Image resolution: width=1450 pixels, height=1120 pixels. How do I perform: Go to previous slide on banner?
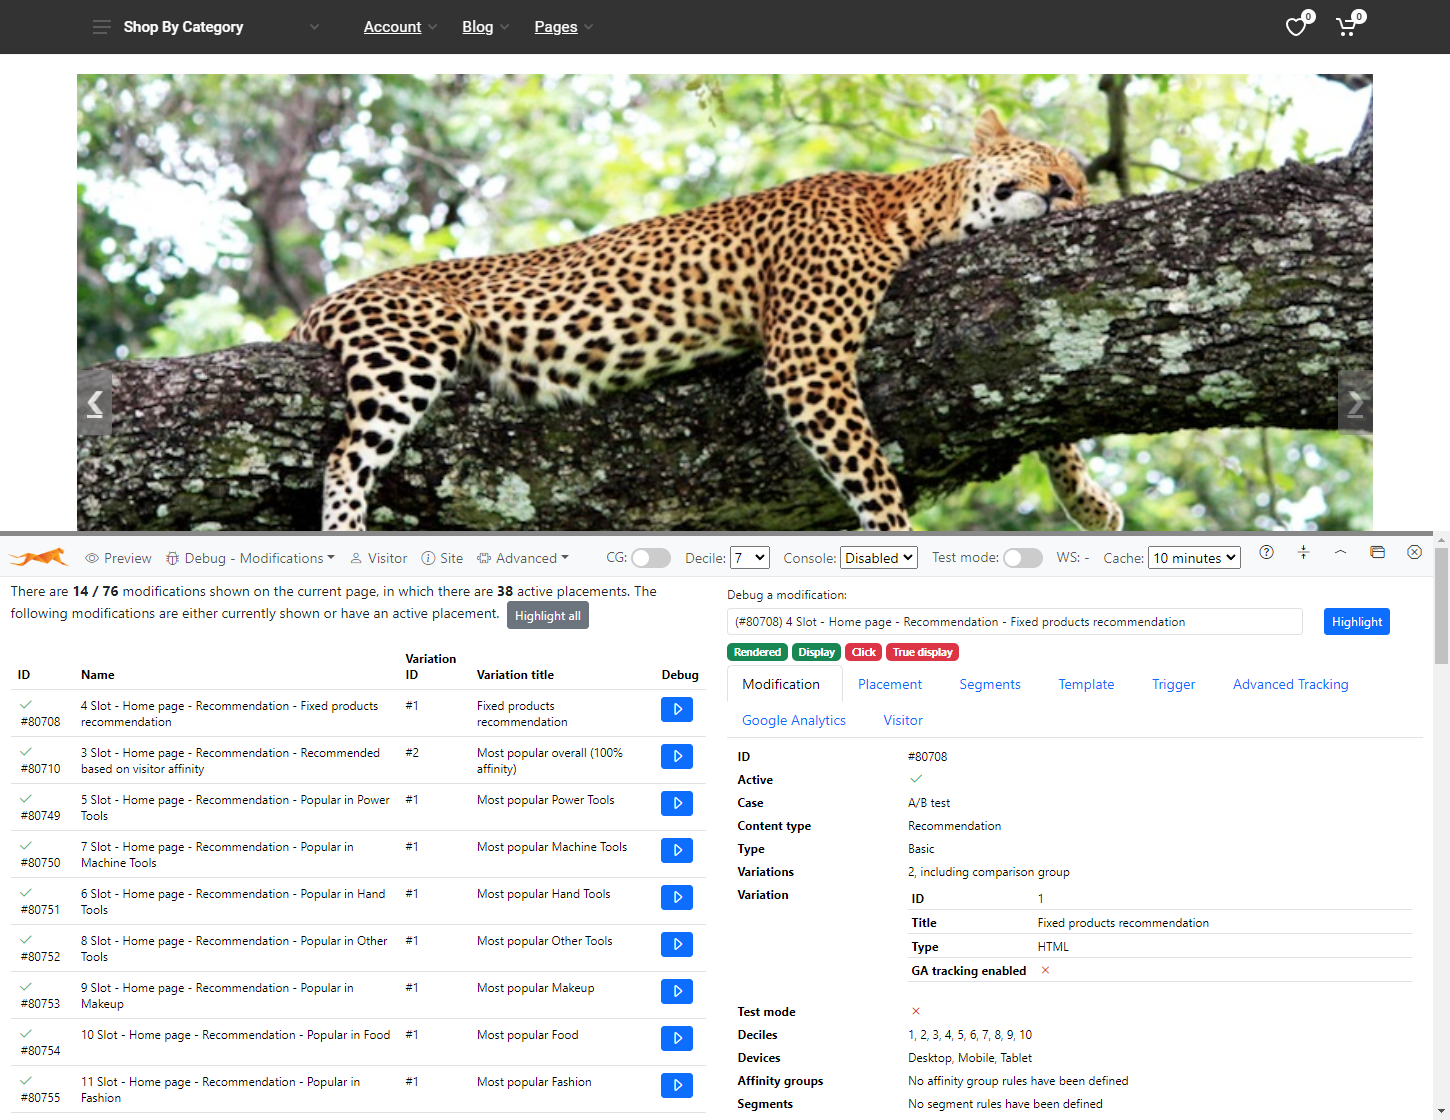click(x=95, y=403)
